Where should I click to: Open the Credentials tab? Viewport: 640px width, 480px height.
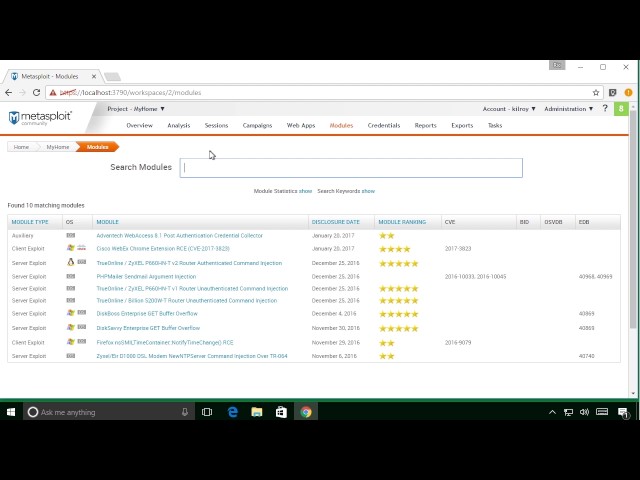point(384,125)
